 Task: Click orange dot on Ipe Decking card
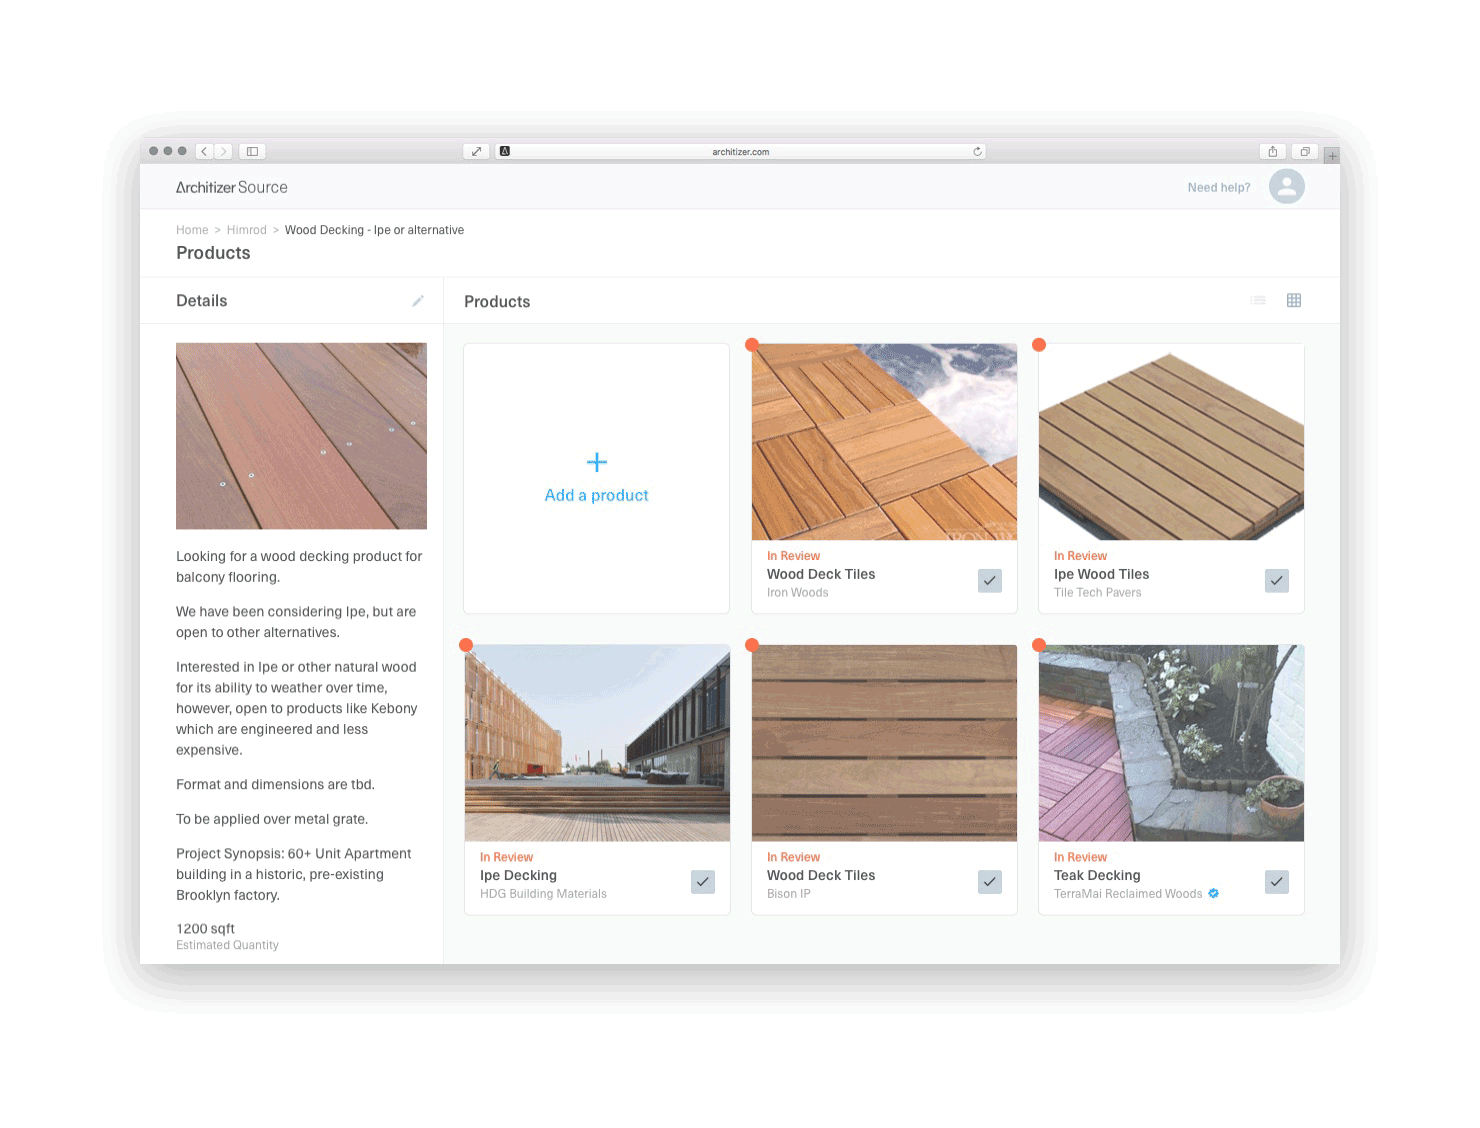click(x=465, y=645)
